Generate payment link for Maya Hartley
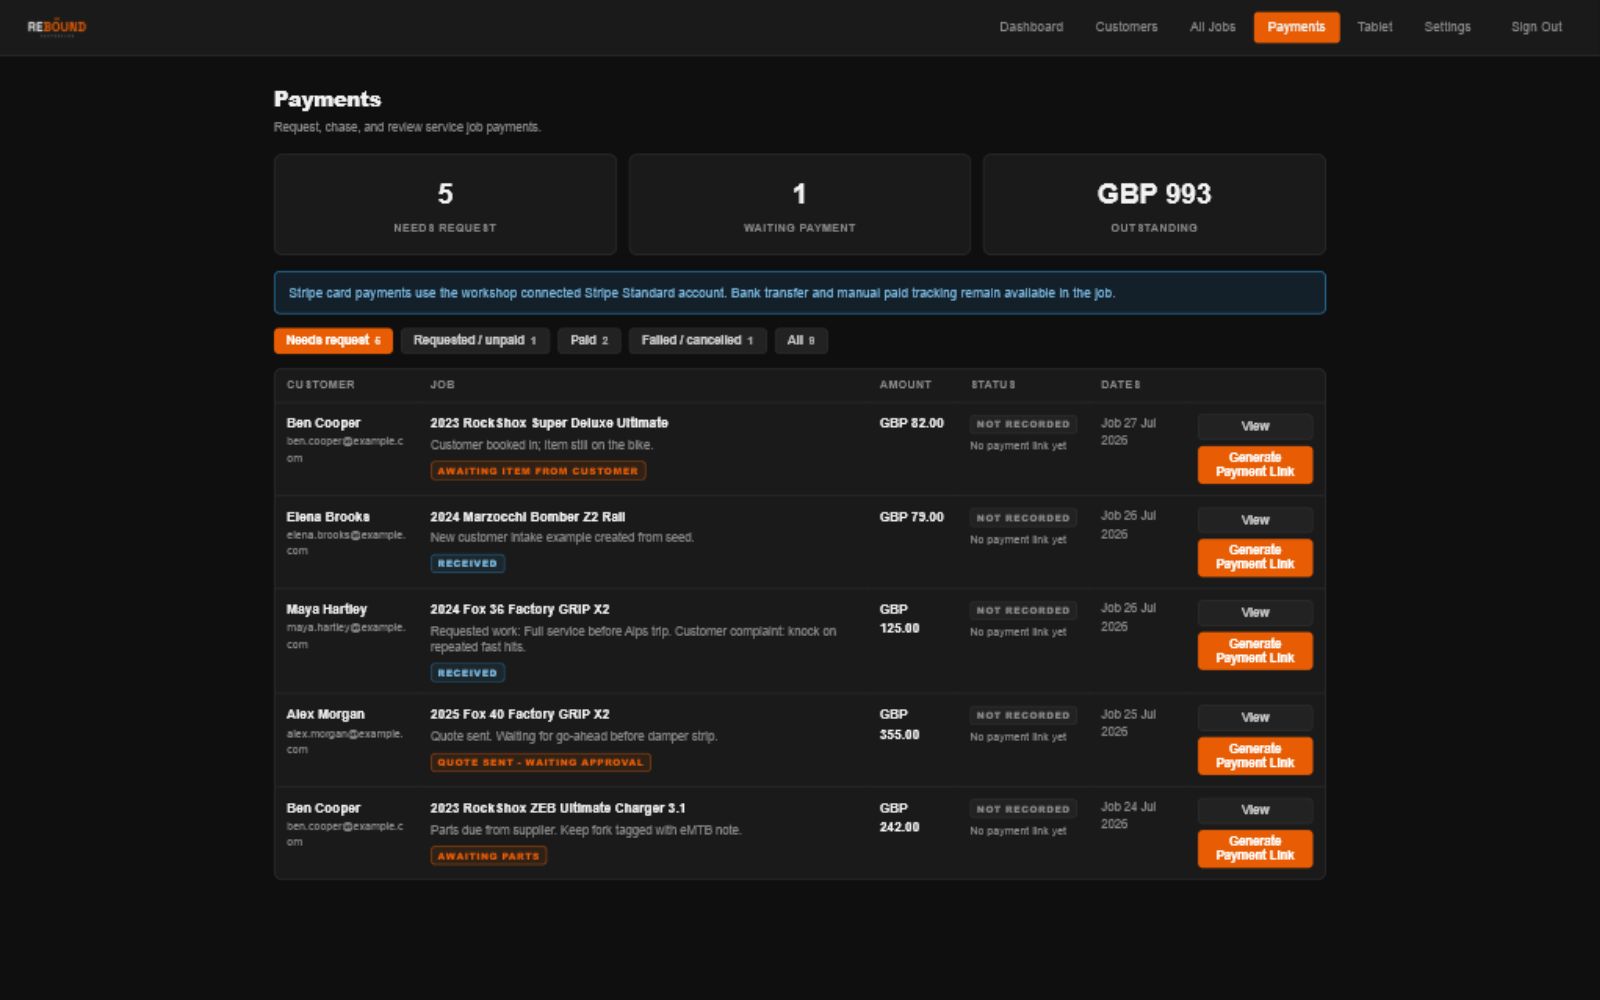Viewport: 1600px width, 1000px height. click(1255, 651)
